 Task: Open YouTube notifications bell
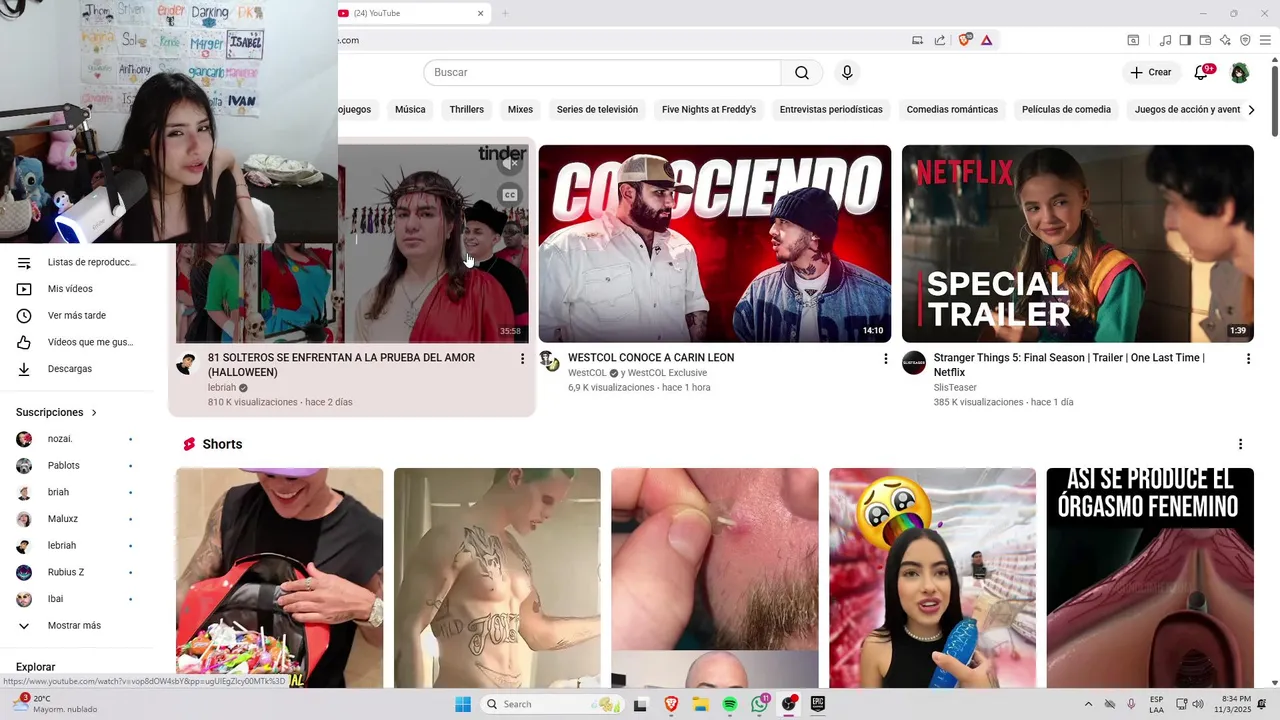tap(1202, 72)
